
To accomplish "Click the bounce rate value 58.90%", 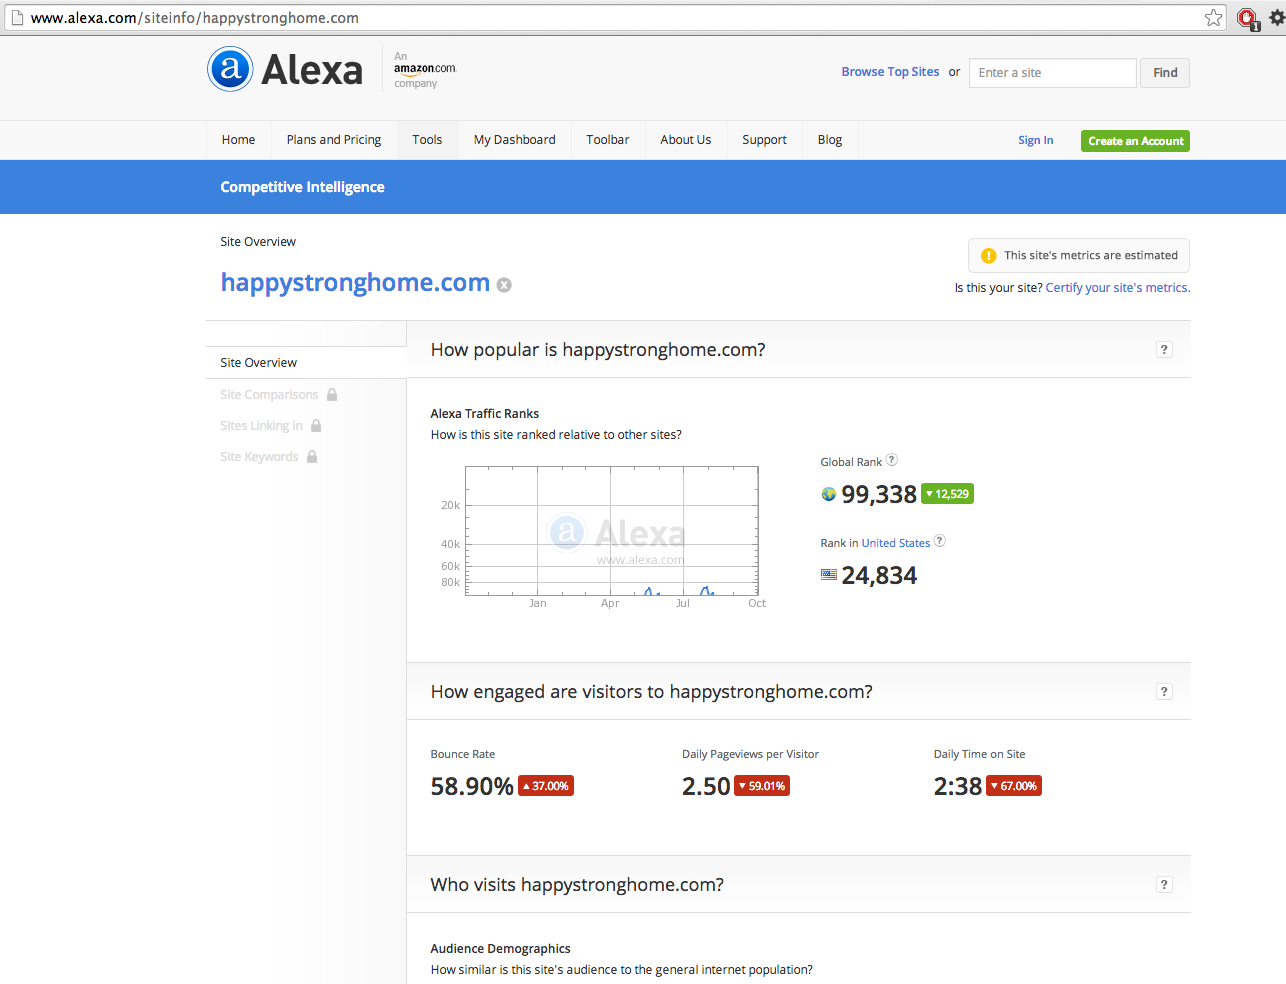I will click(x=472, y=786).
